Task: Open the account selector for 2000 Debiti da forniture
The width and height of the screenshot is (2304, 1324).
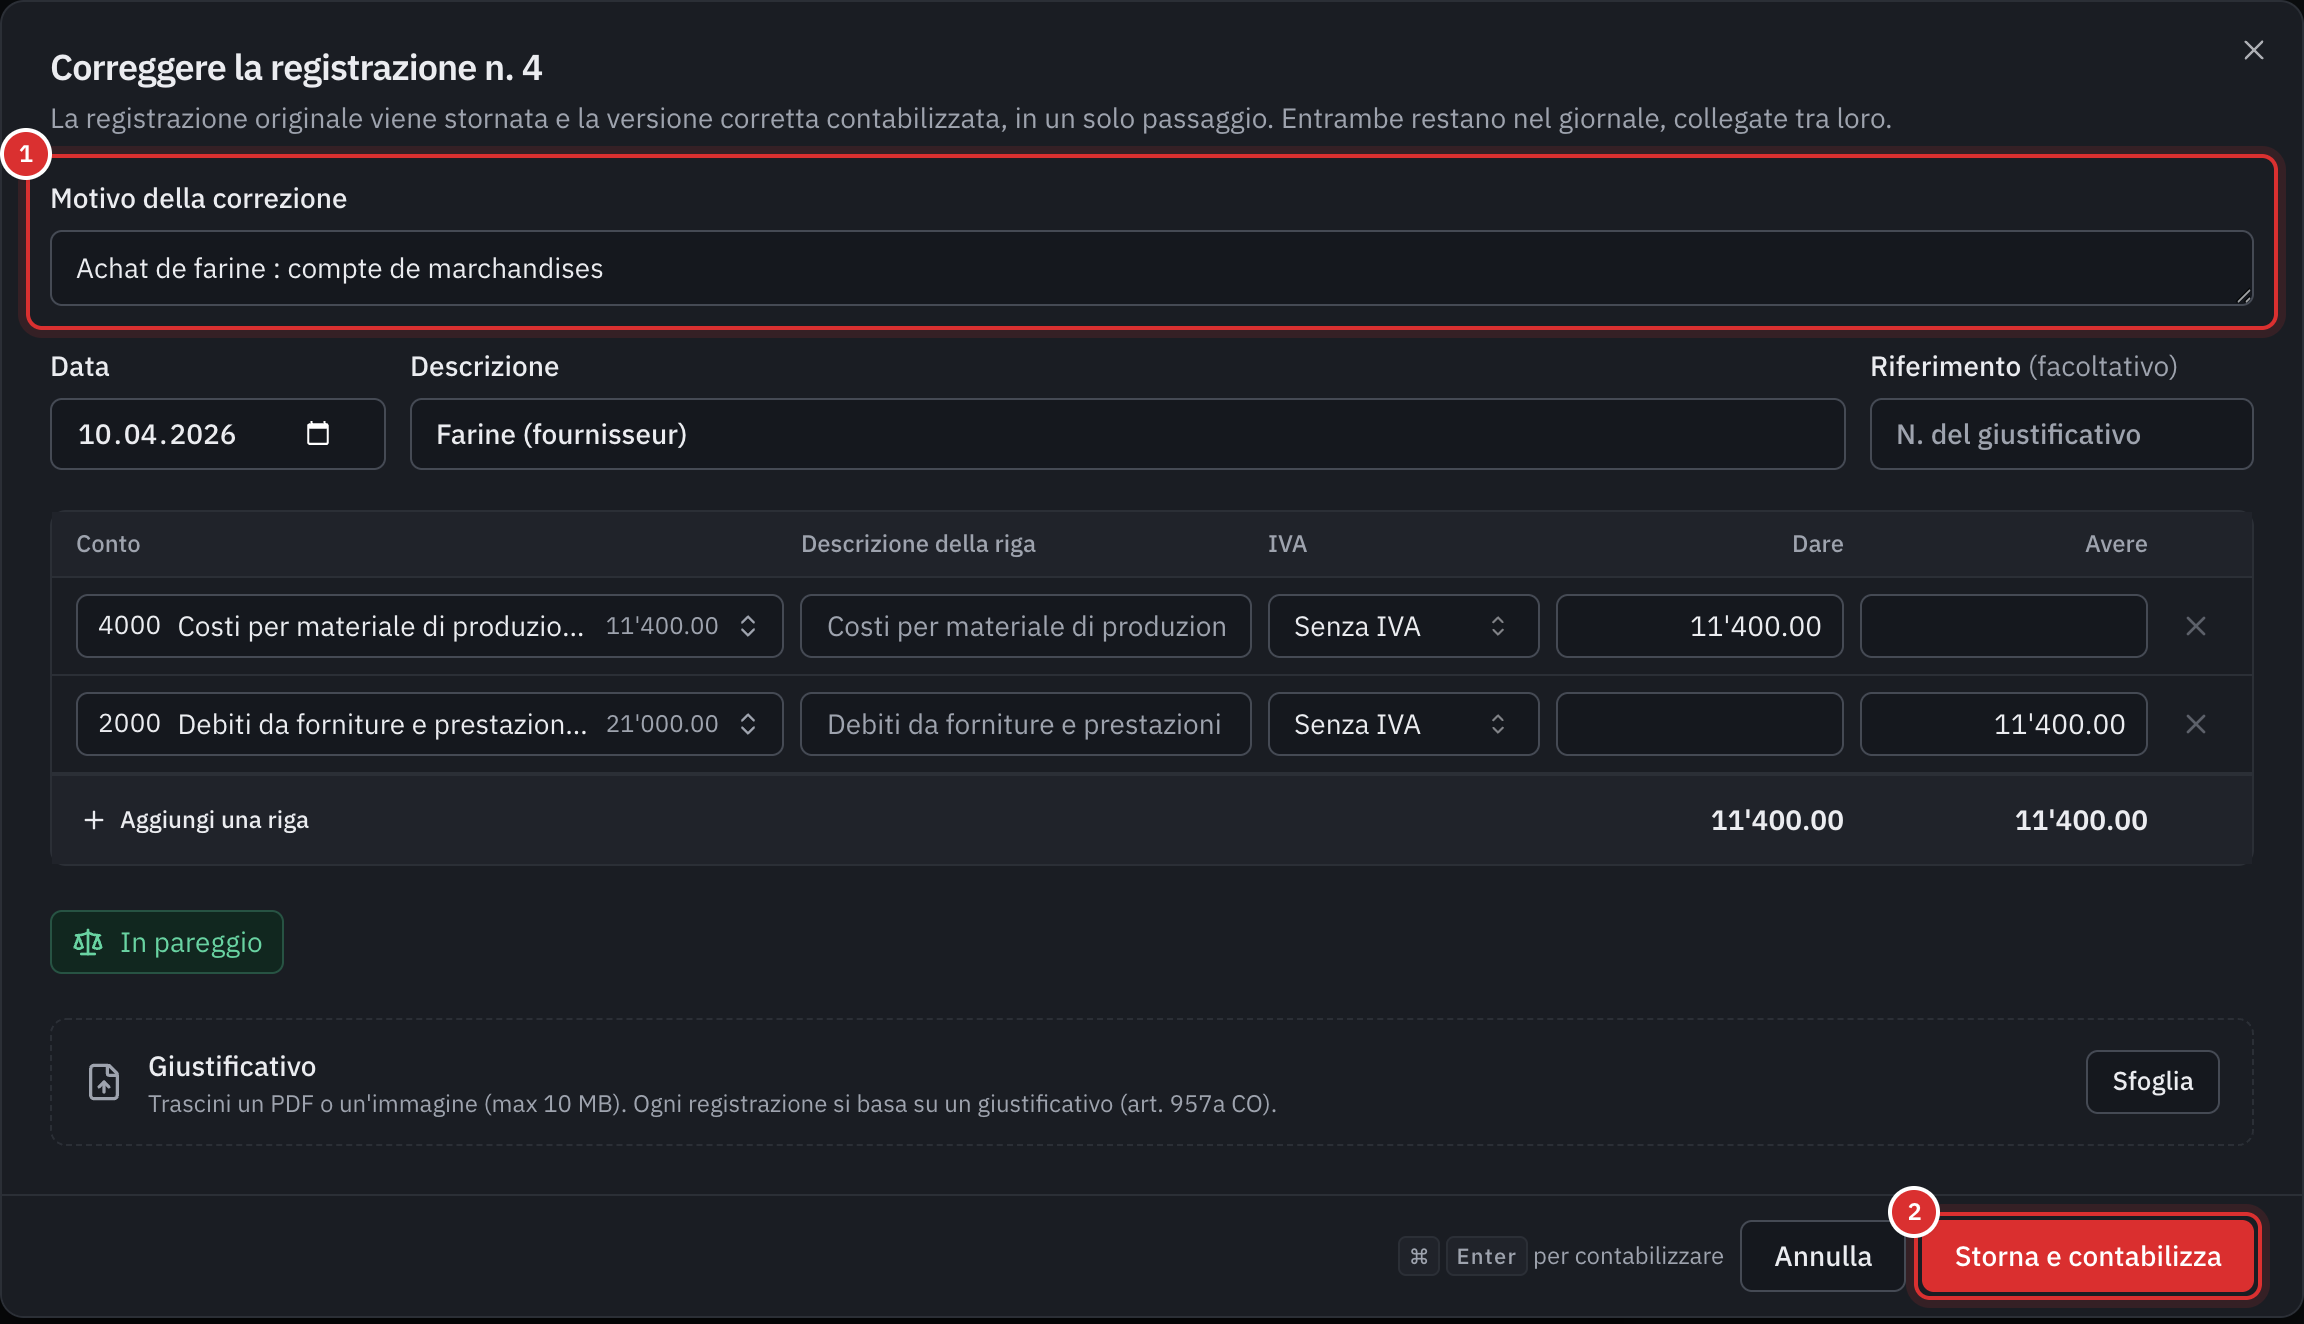Action: [430, 724]
